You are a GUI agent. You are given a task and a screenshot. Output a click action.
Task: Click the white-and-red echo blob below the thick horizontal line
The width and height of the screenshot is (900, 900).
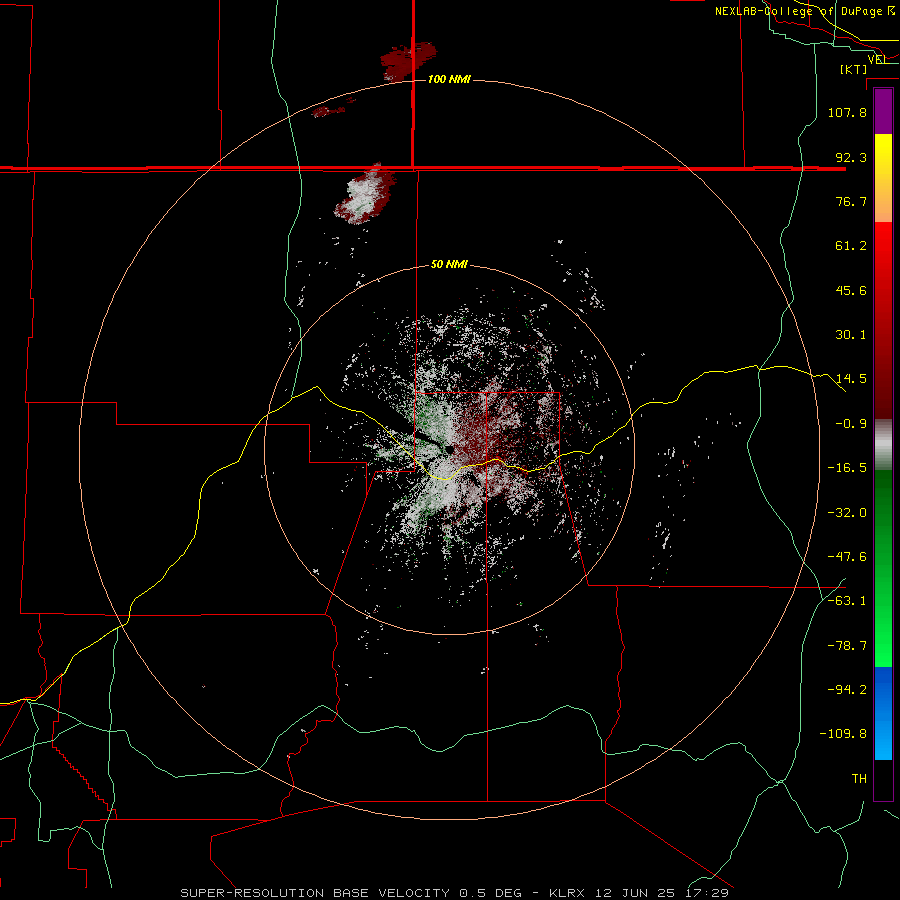coord(365,196)
